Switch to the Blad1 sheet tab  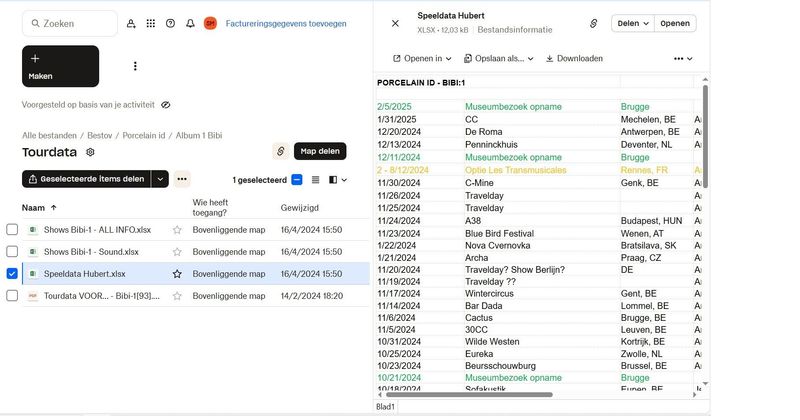(x=385, y=407)
